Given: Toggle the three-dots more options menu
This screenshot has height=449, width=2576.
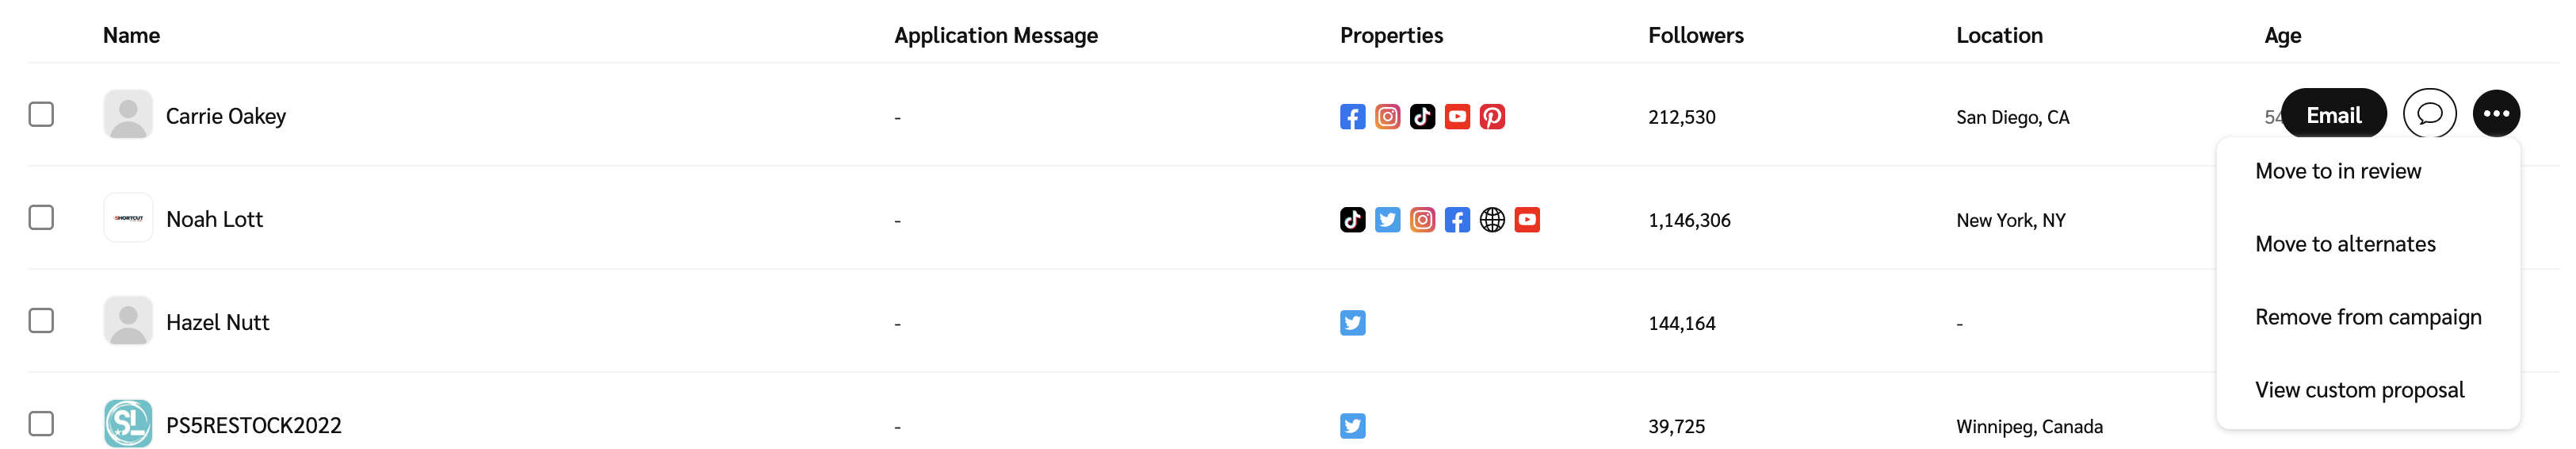Looking at the screenshot, I should pyautogui.click(x=2496, y=114).
